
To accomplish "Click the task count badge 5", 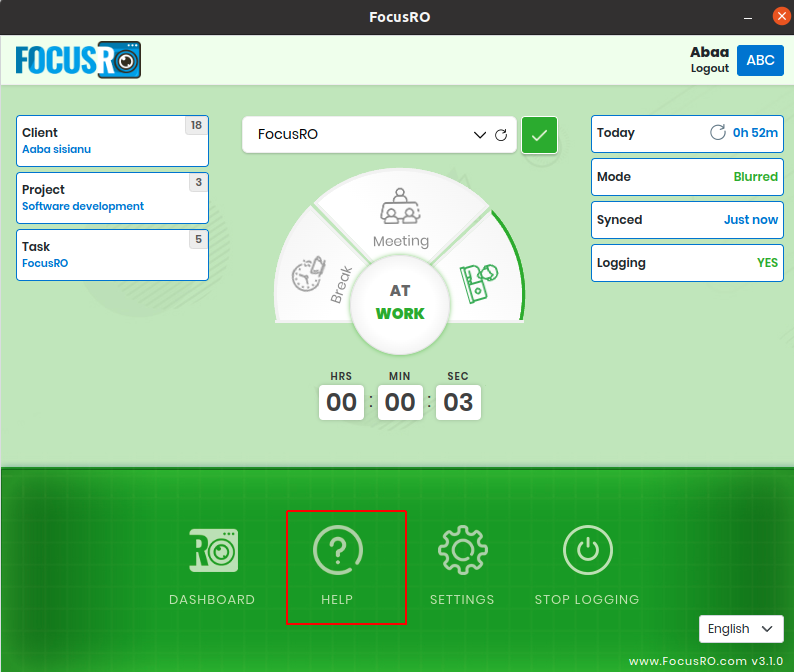I will pos(198,239).
